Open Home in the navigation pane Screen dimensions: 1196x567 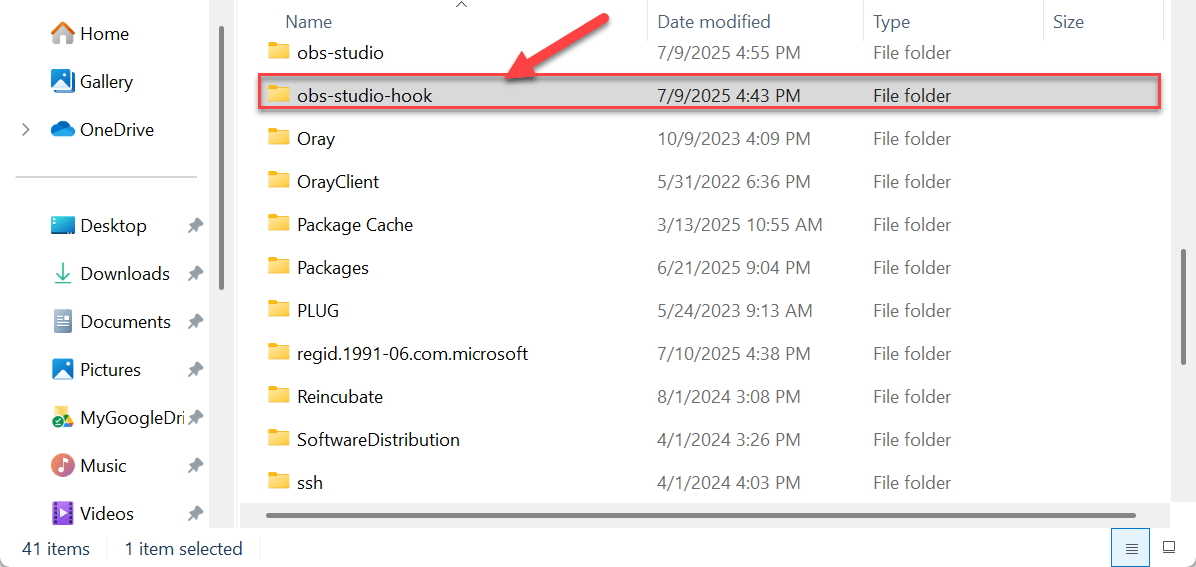(88, 34)
